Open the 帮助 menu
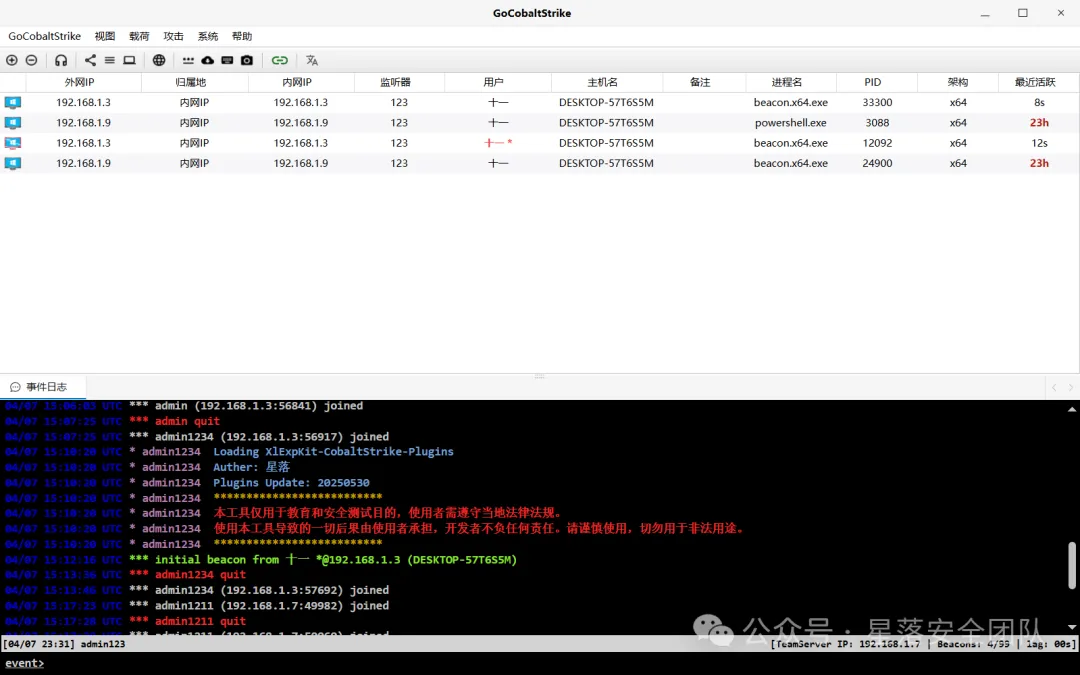This screenshot has height=675, width=1080. click(242, 37)
